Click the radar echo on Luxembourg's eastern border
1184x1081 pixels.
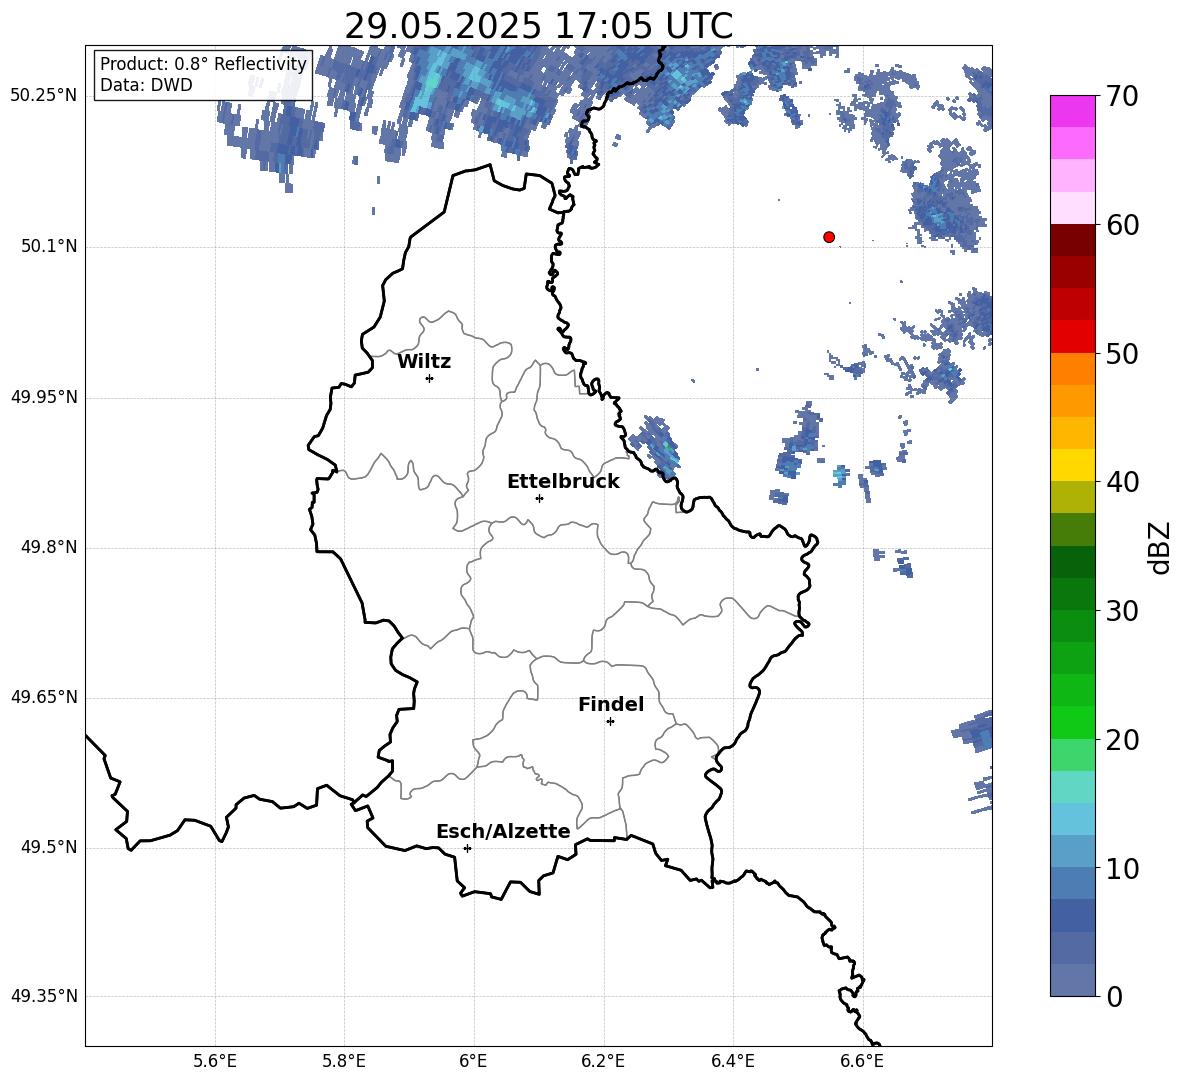[x=655, y=447]
